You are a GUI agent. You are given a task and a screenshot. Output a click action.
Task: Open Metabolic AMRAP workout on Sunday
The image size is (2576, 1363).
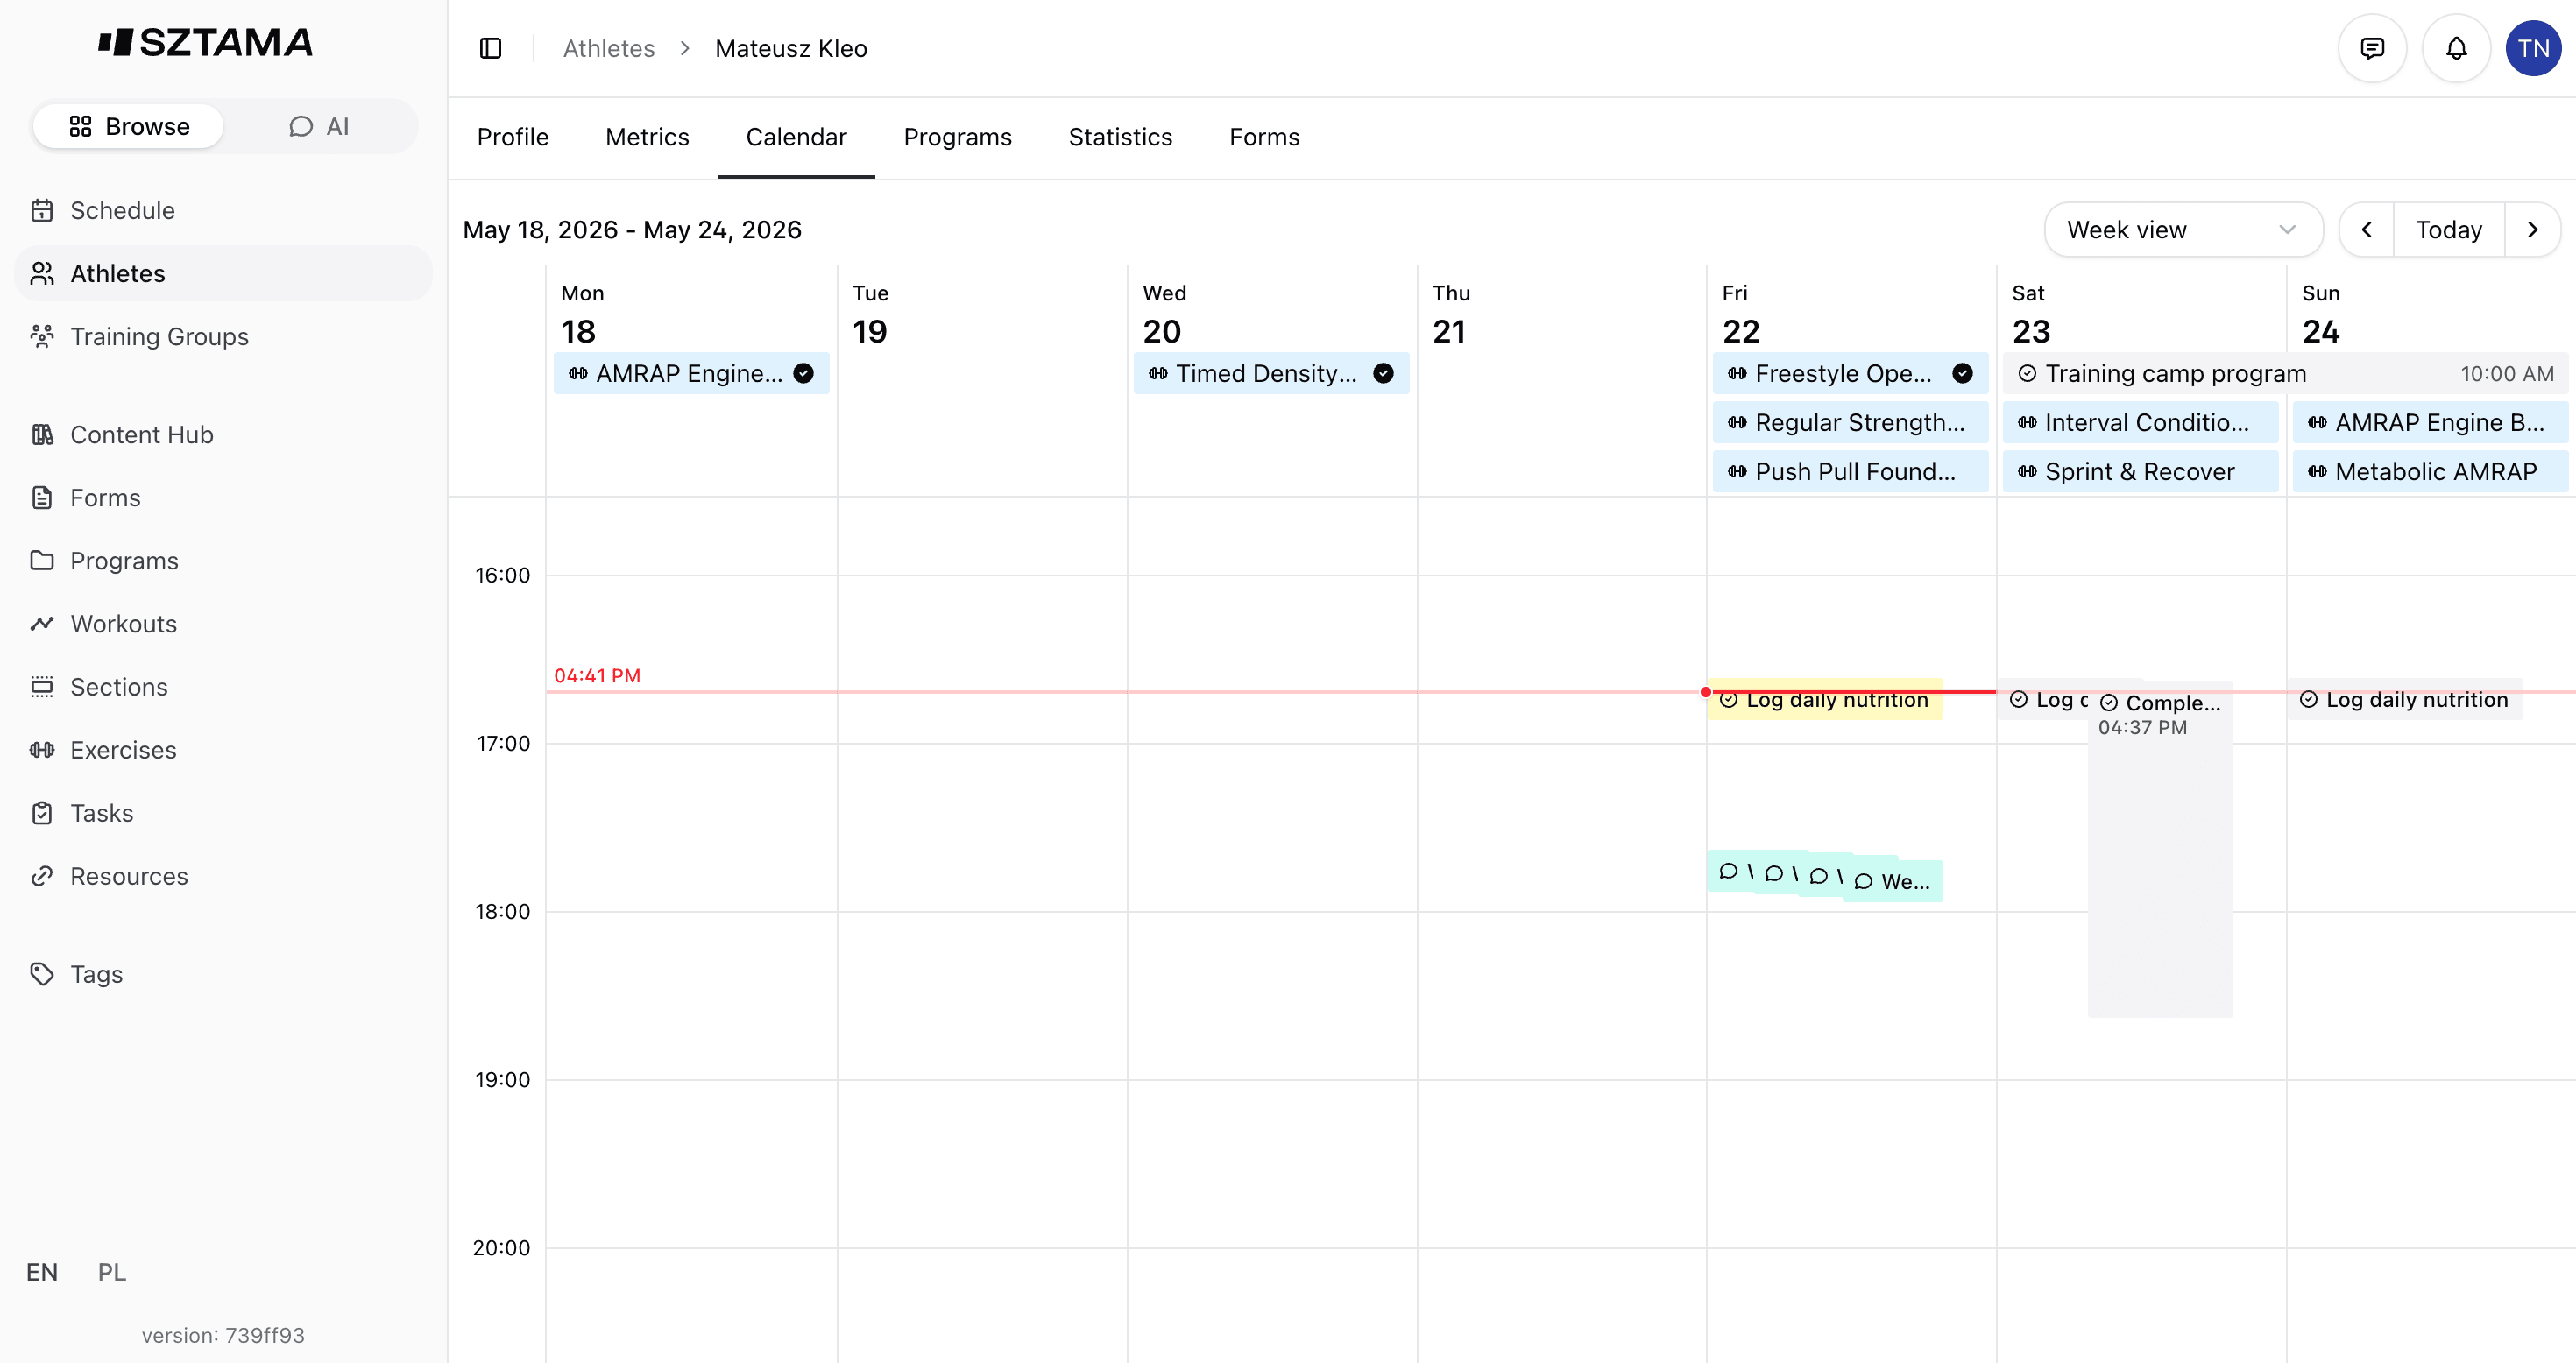pyautogui.click(x=2430, y=471)
